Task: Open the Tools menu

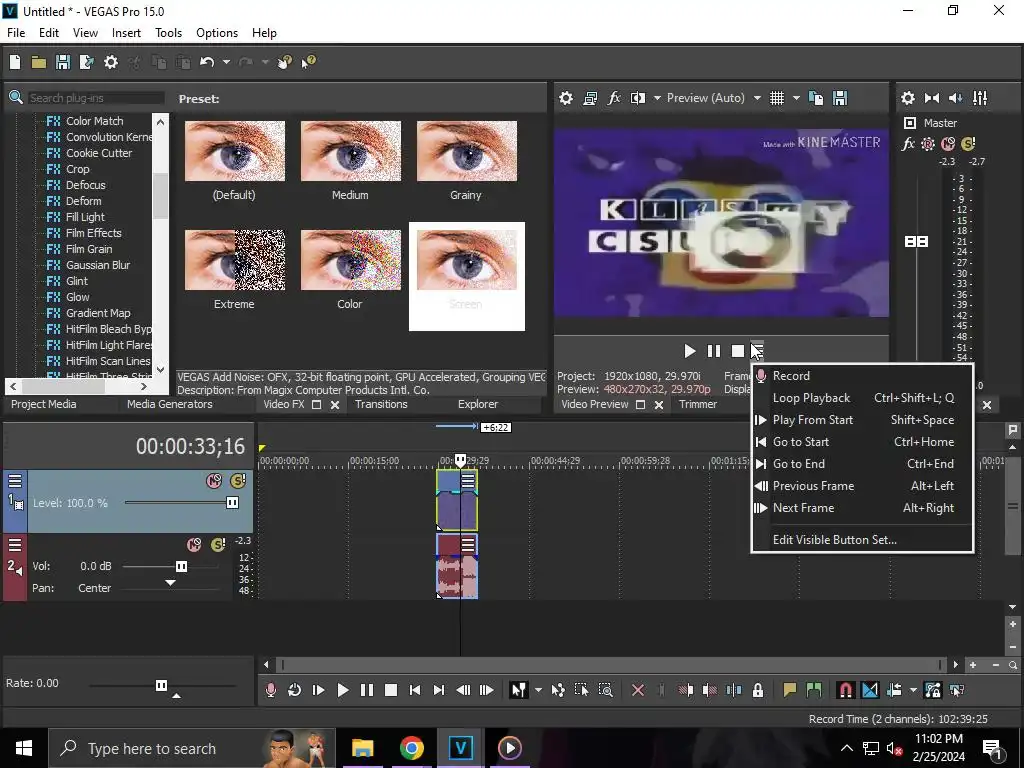Action: [168, 33]
